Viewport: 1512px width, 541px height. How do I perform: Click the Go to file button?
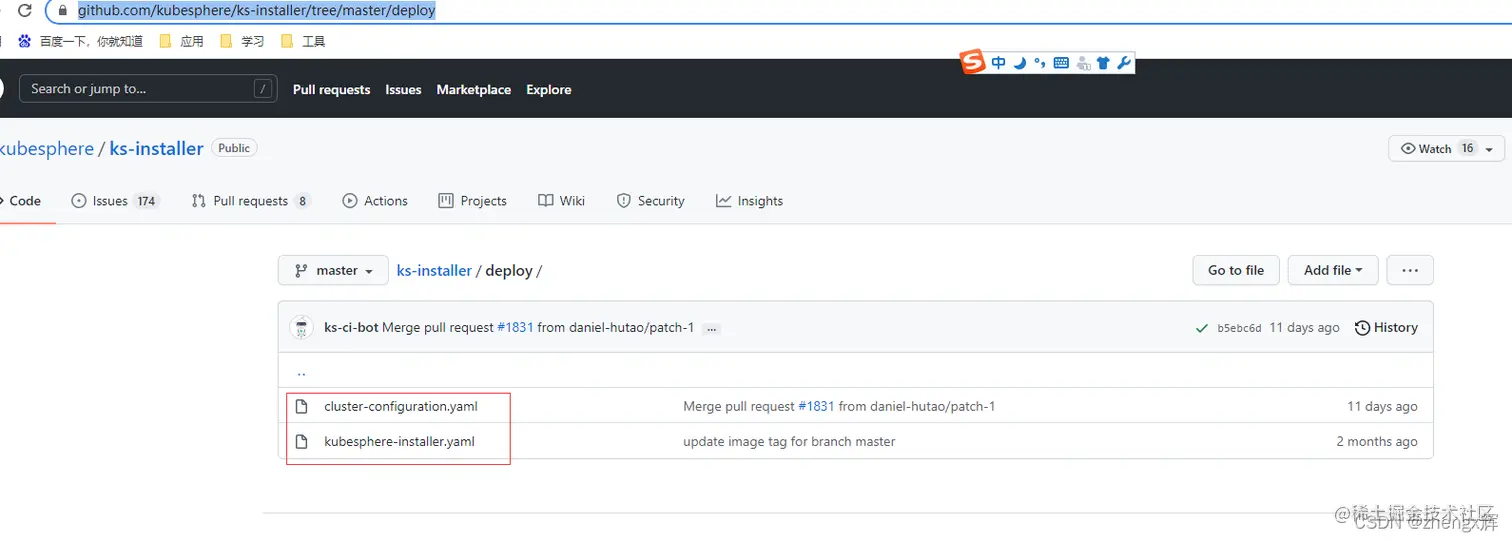click(x=1235, y=270)
